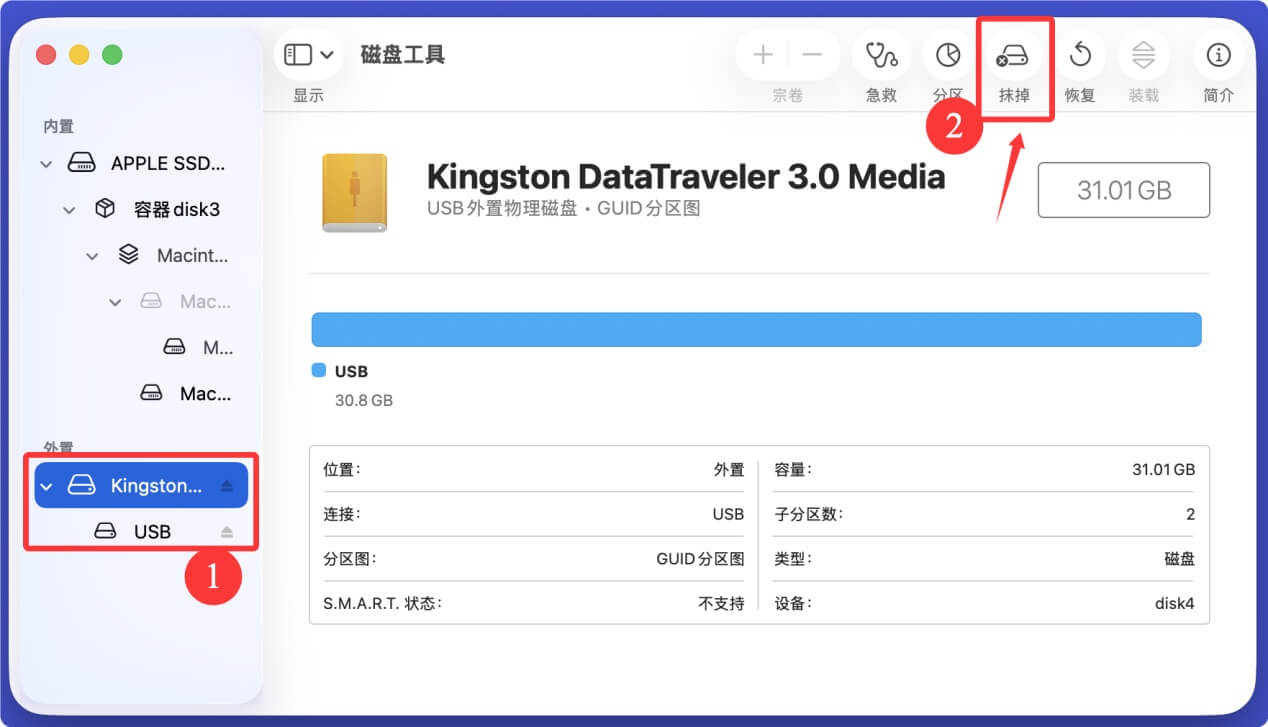The image size is (1268, 727).
Task: Click the add volume 宗卷 plus icon
Action: pyautogui.click(x=762, y=54)
